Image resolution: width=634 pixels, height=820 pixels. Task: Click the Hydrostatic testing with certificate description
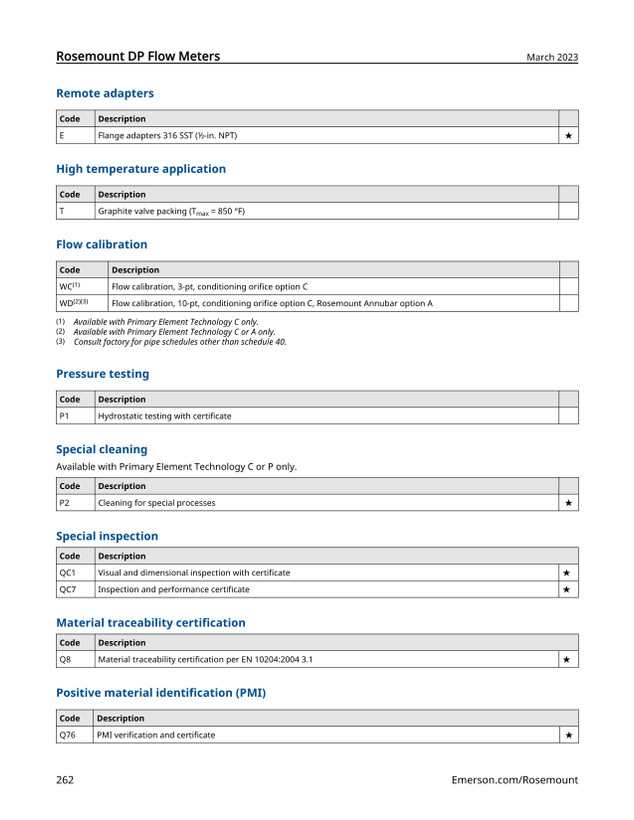click(x=164, y=416)
